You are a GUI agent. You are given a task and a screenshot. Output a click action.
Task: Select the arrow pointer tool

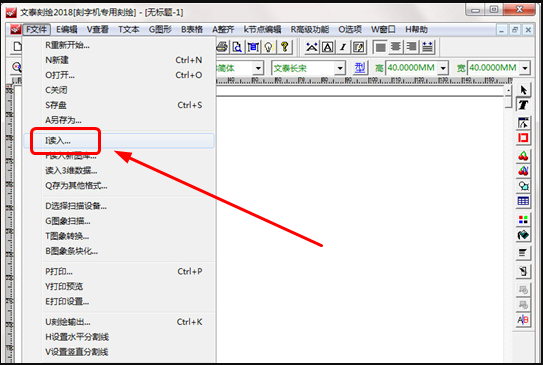coord(523,90)
